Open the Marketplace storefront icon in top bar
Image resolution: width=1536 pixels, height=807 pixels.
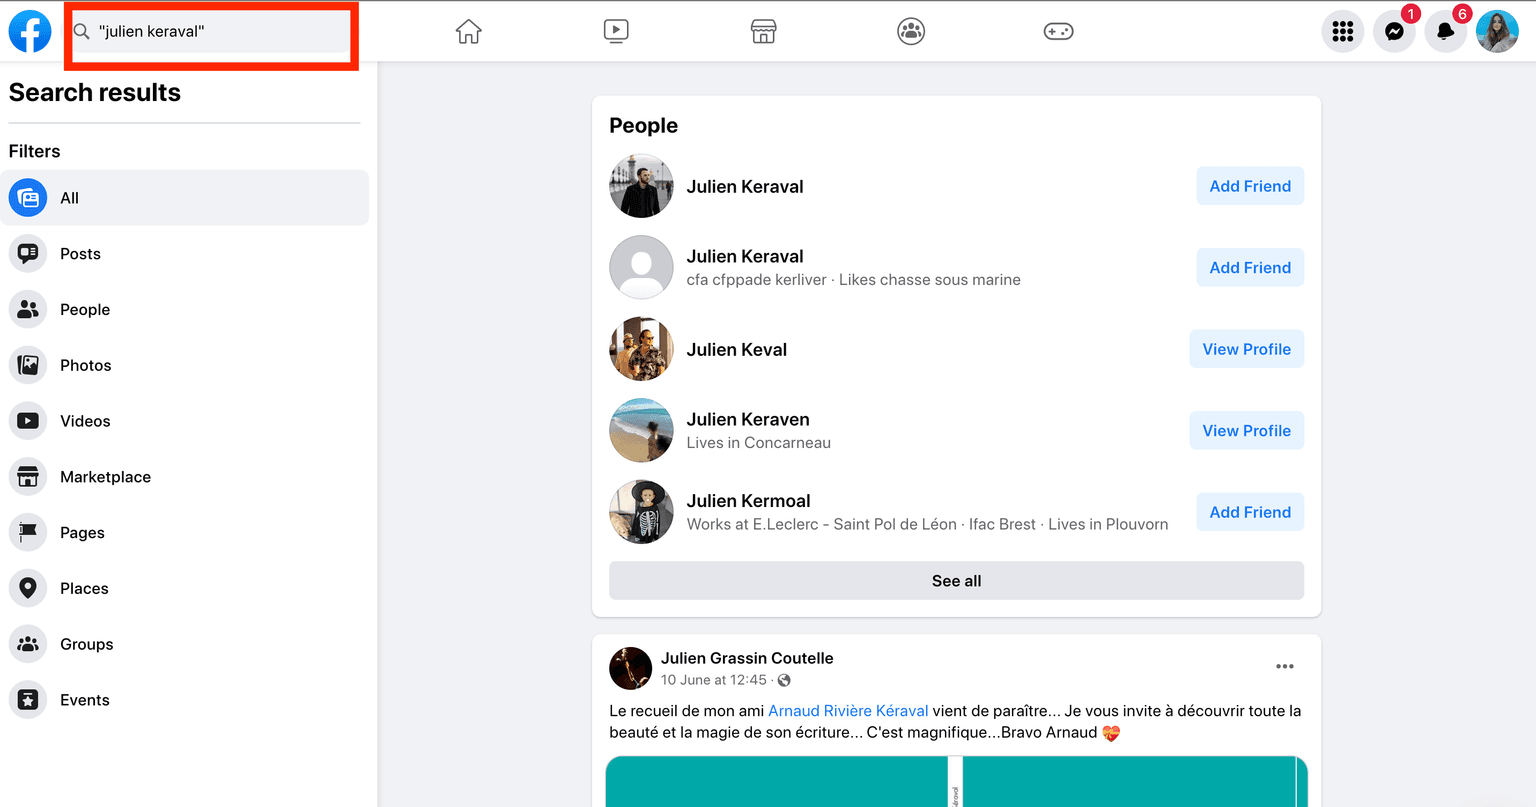[764, 32]
